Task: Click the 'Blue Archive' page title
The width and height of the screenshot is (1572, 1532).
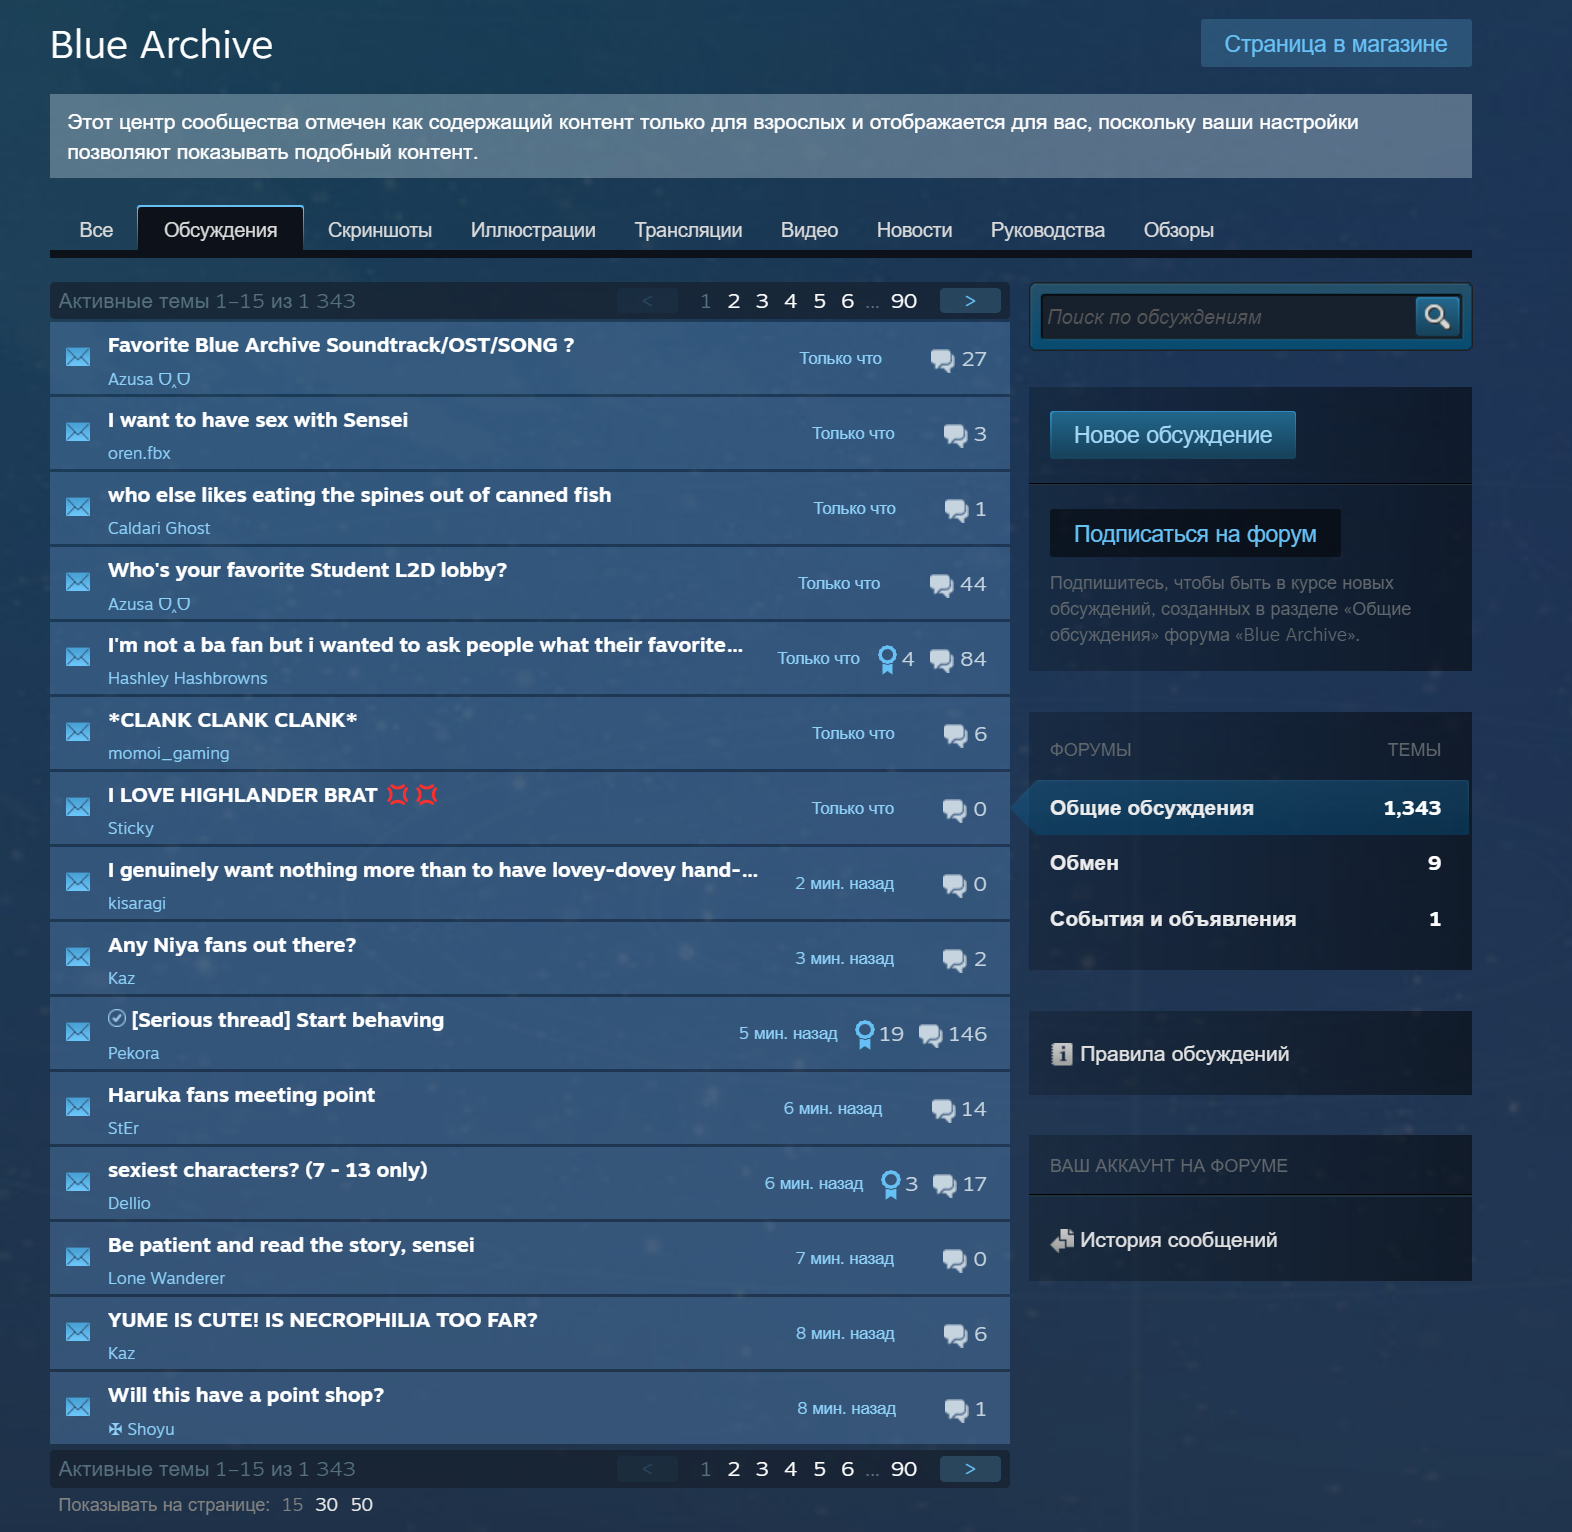Action: pyautogui.click(x=162, y=45)
